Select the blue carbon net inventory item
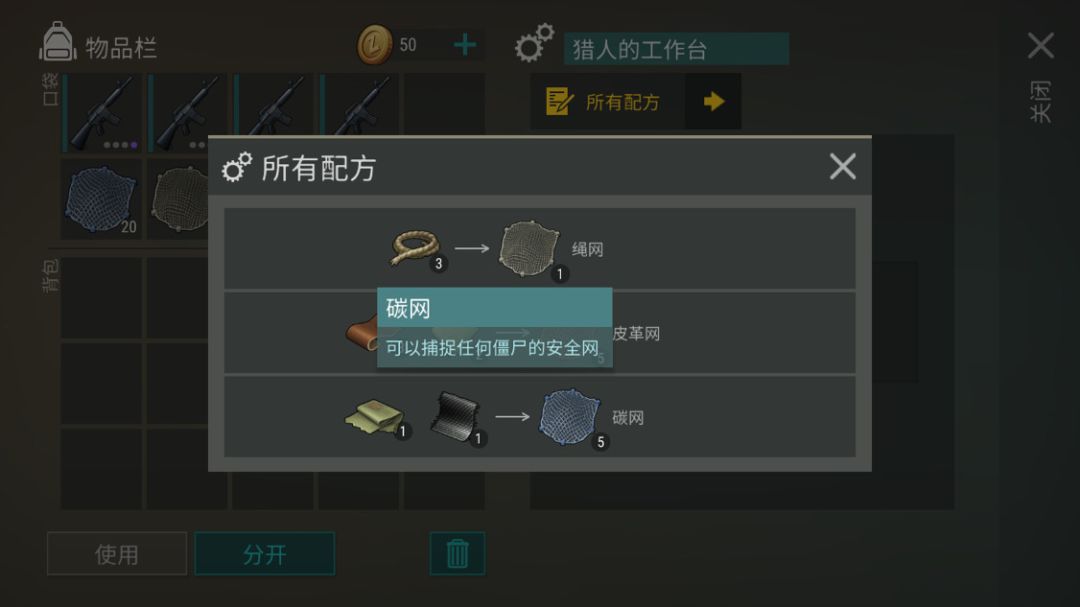 coord(101,199)
